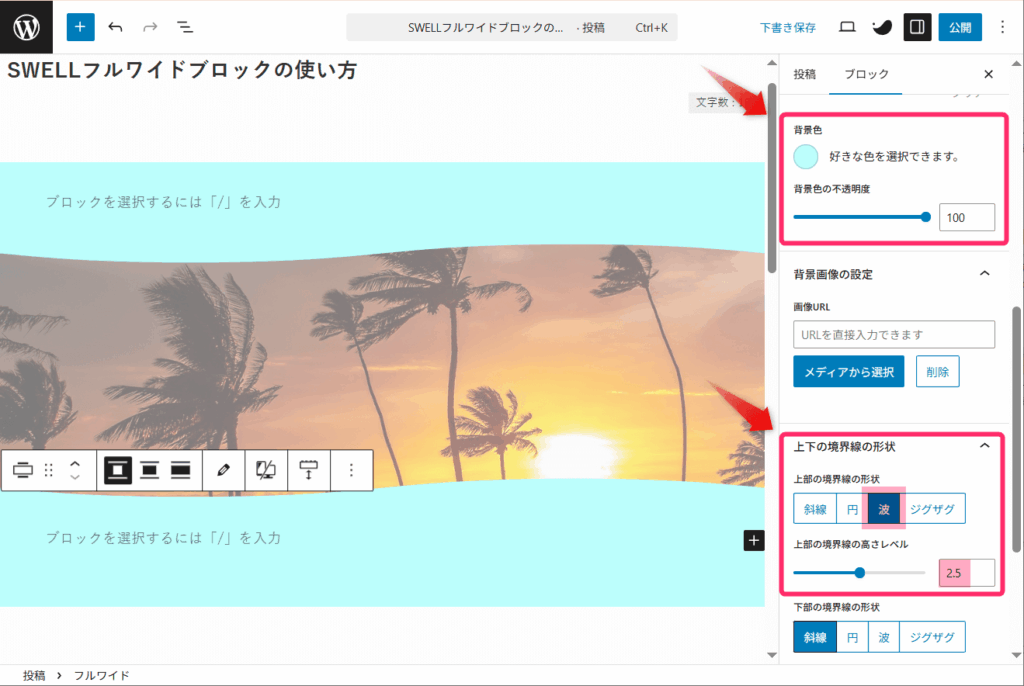Select the third full width alignment icon

tap(180, 470)
